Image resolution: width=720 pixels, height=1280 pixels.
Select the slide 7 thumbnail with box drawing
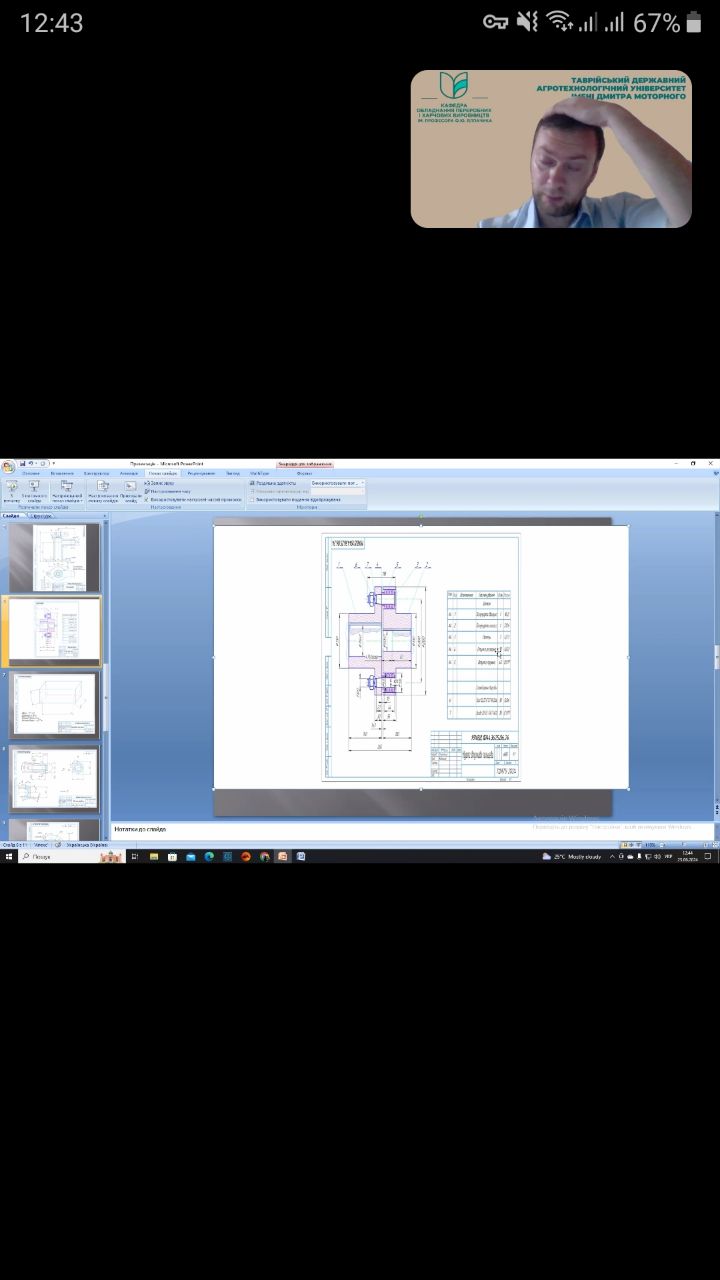click(x=55, y=705)
